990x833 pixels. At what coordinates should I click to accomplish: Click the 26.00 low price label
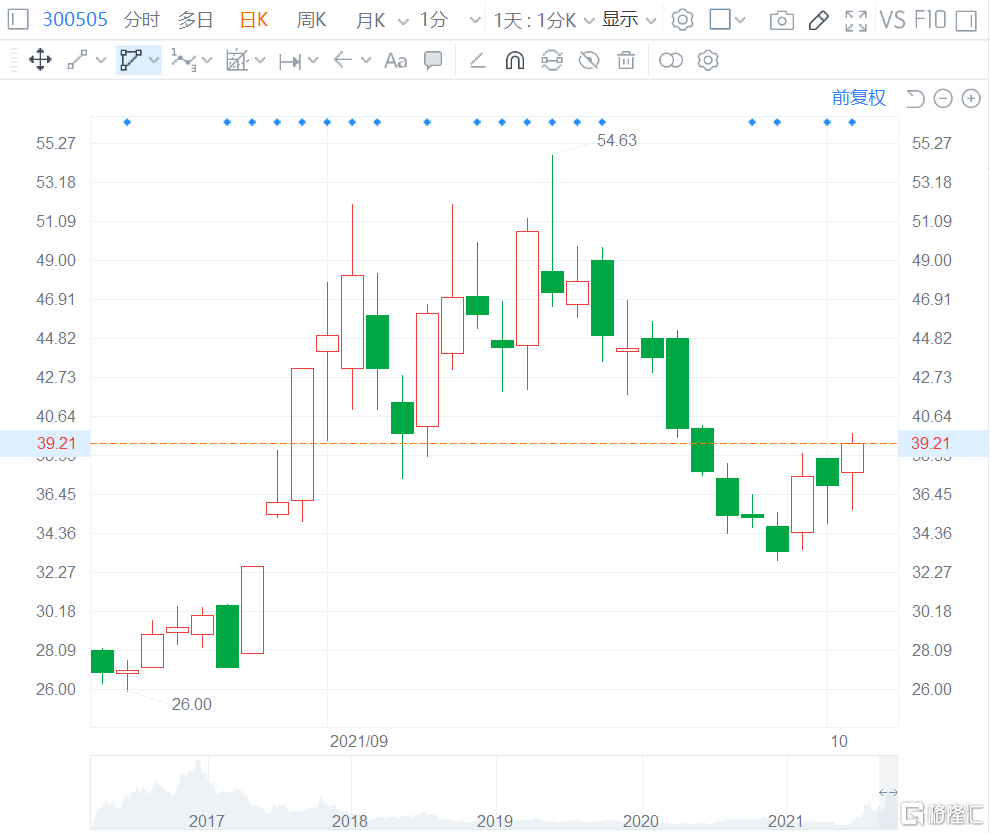192,704
